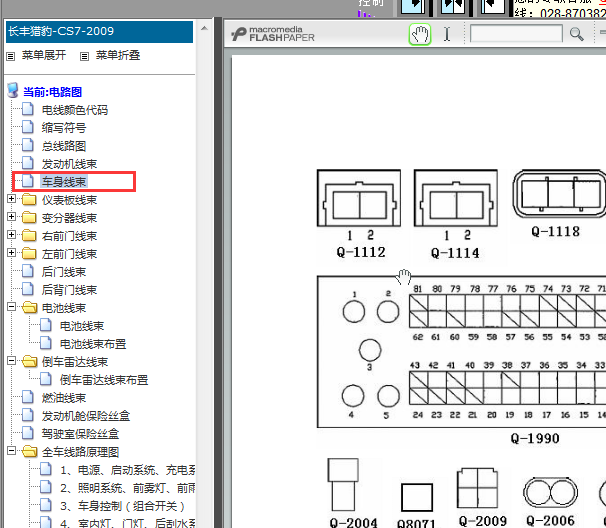Screen dimensions: 606x528
Task: Open 总线路图 document
Action: click(x=64, y=146)
